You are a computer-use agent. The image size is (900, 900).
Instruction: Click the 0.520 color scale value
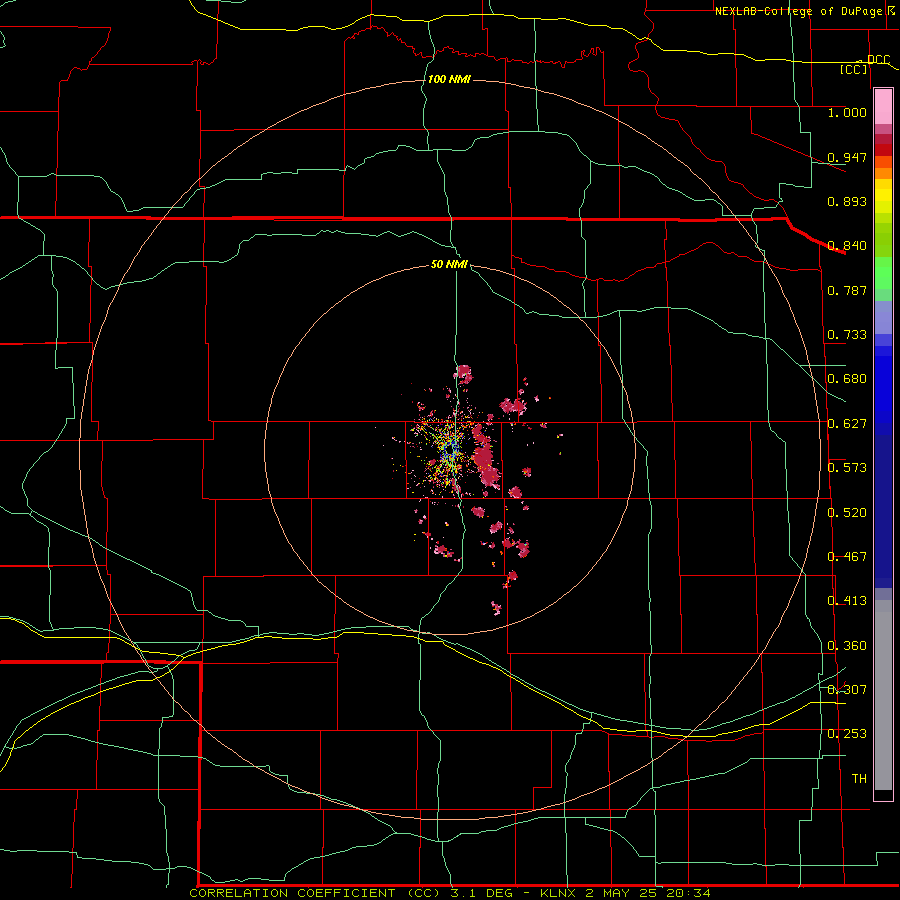[x=847, y=513]
